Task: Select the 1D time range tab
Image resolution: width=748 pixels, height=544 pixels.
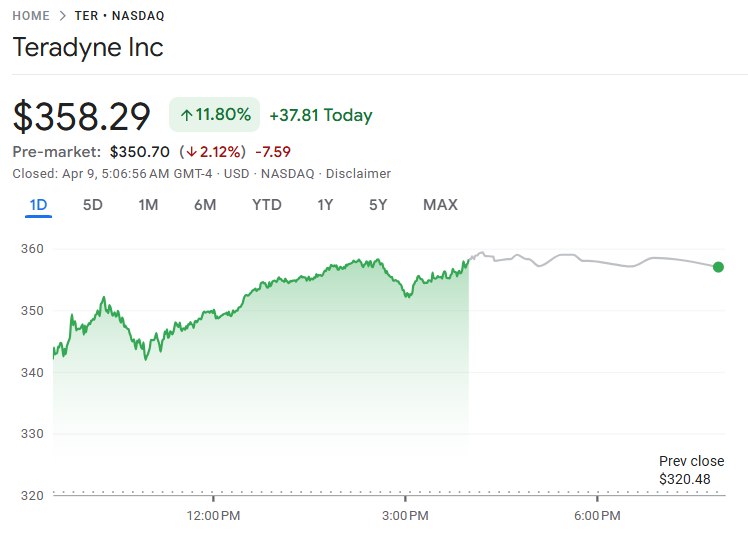Action: [38, 205]
